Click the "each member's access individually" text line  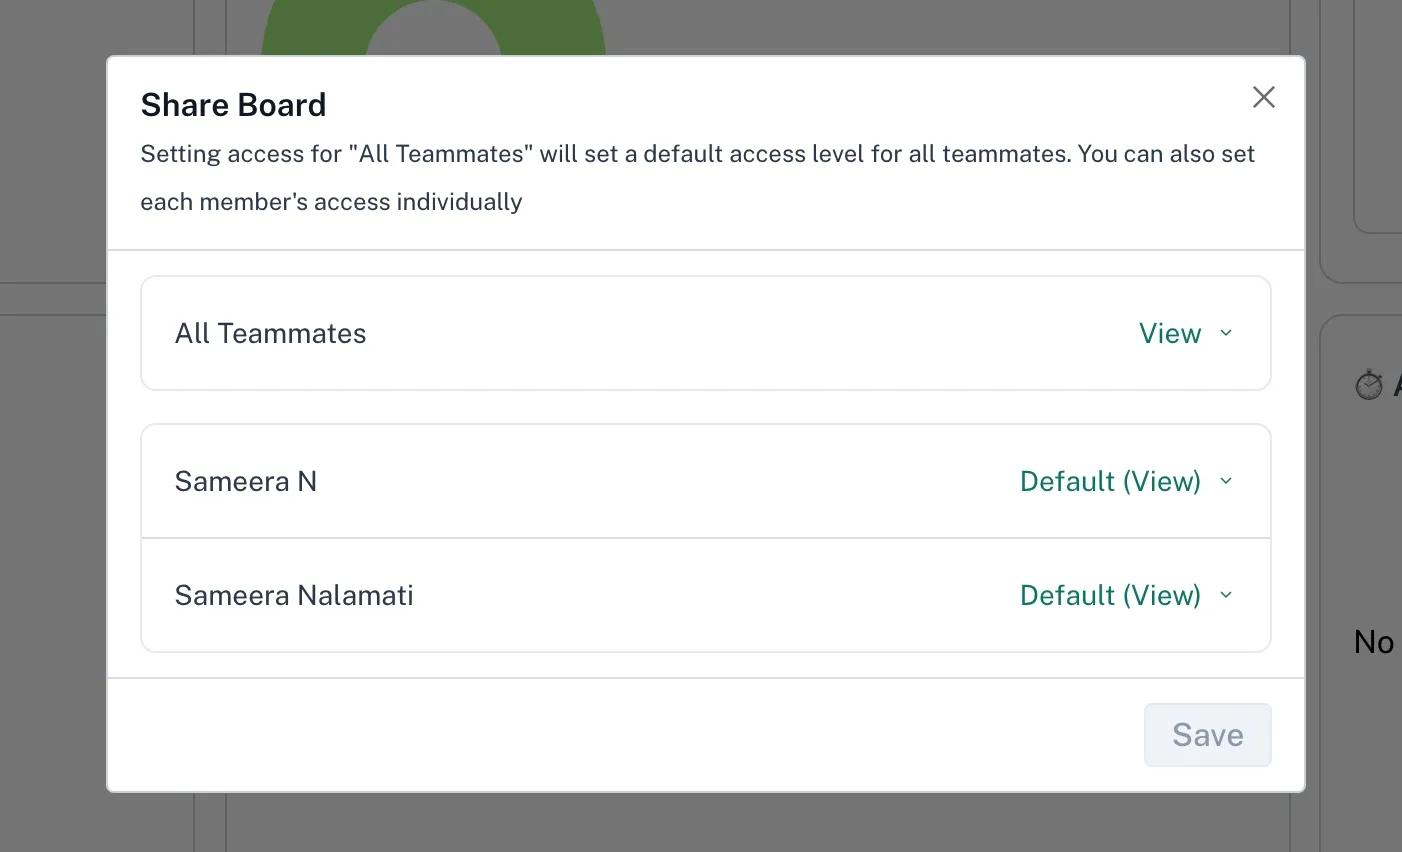[331, 202]
